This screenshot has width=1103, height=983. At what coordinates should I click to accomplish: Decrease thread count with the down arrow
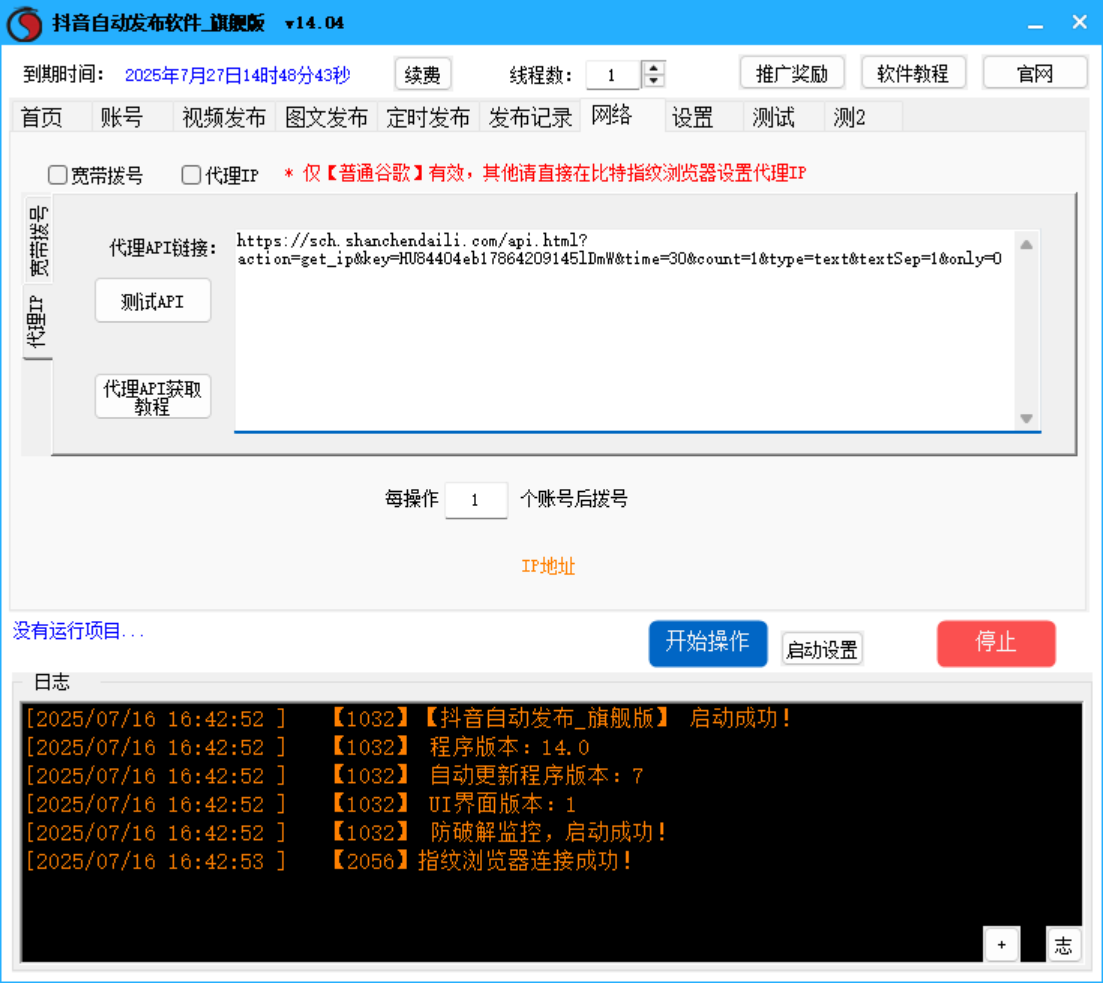654,80
